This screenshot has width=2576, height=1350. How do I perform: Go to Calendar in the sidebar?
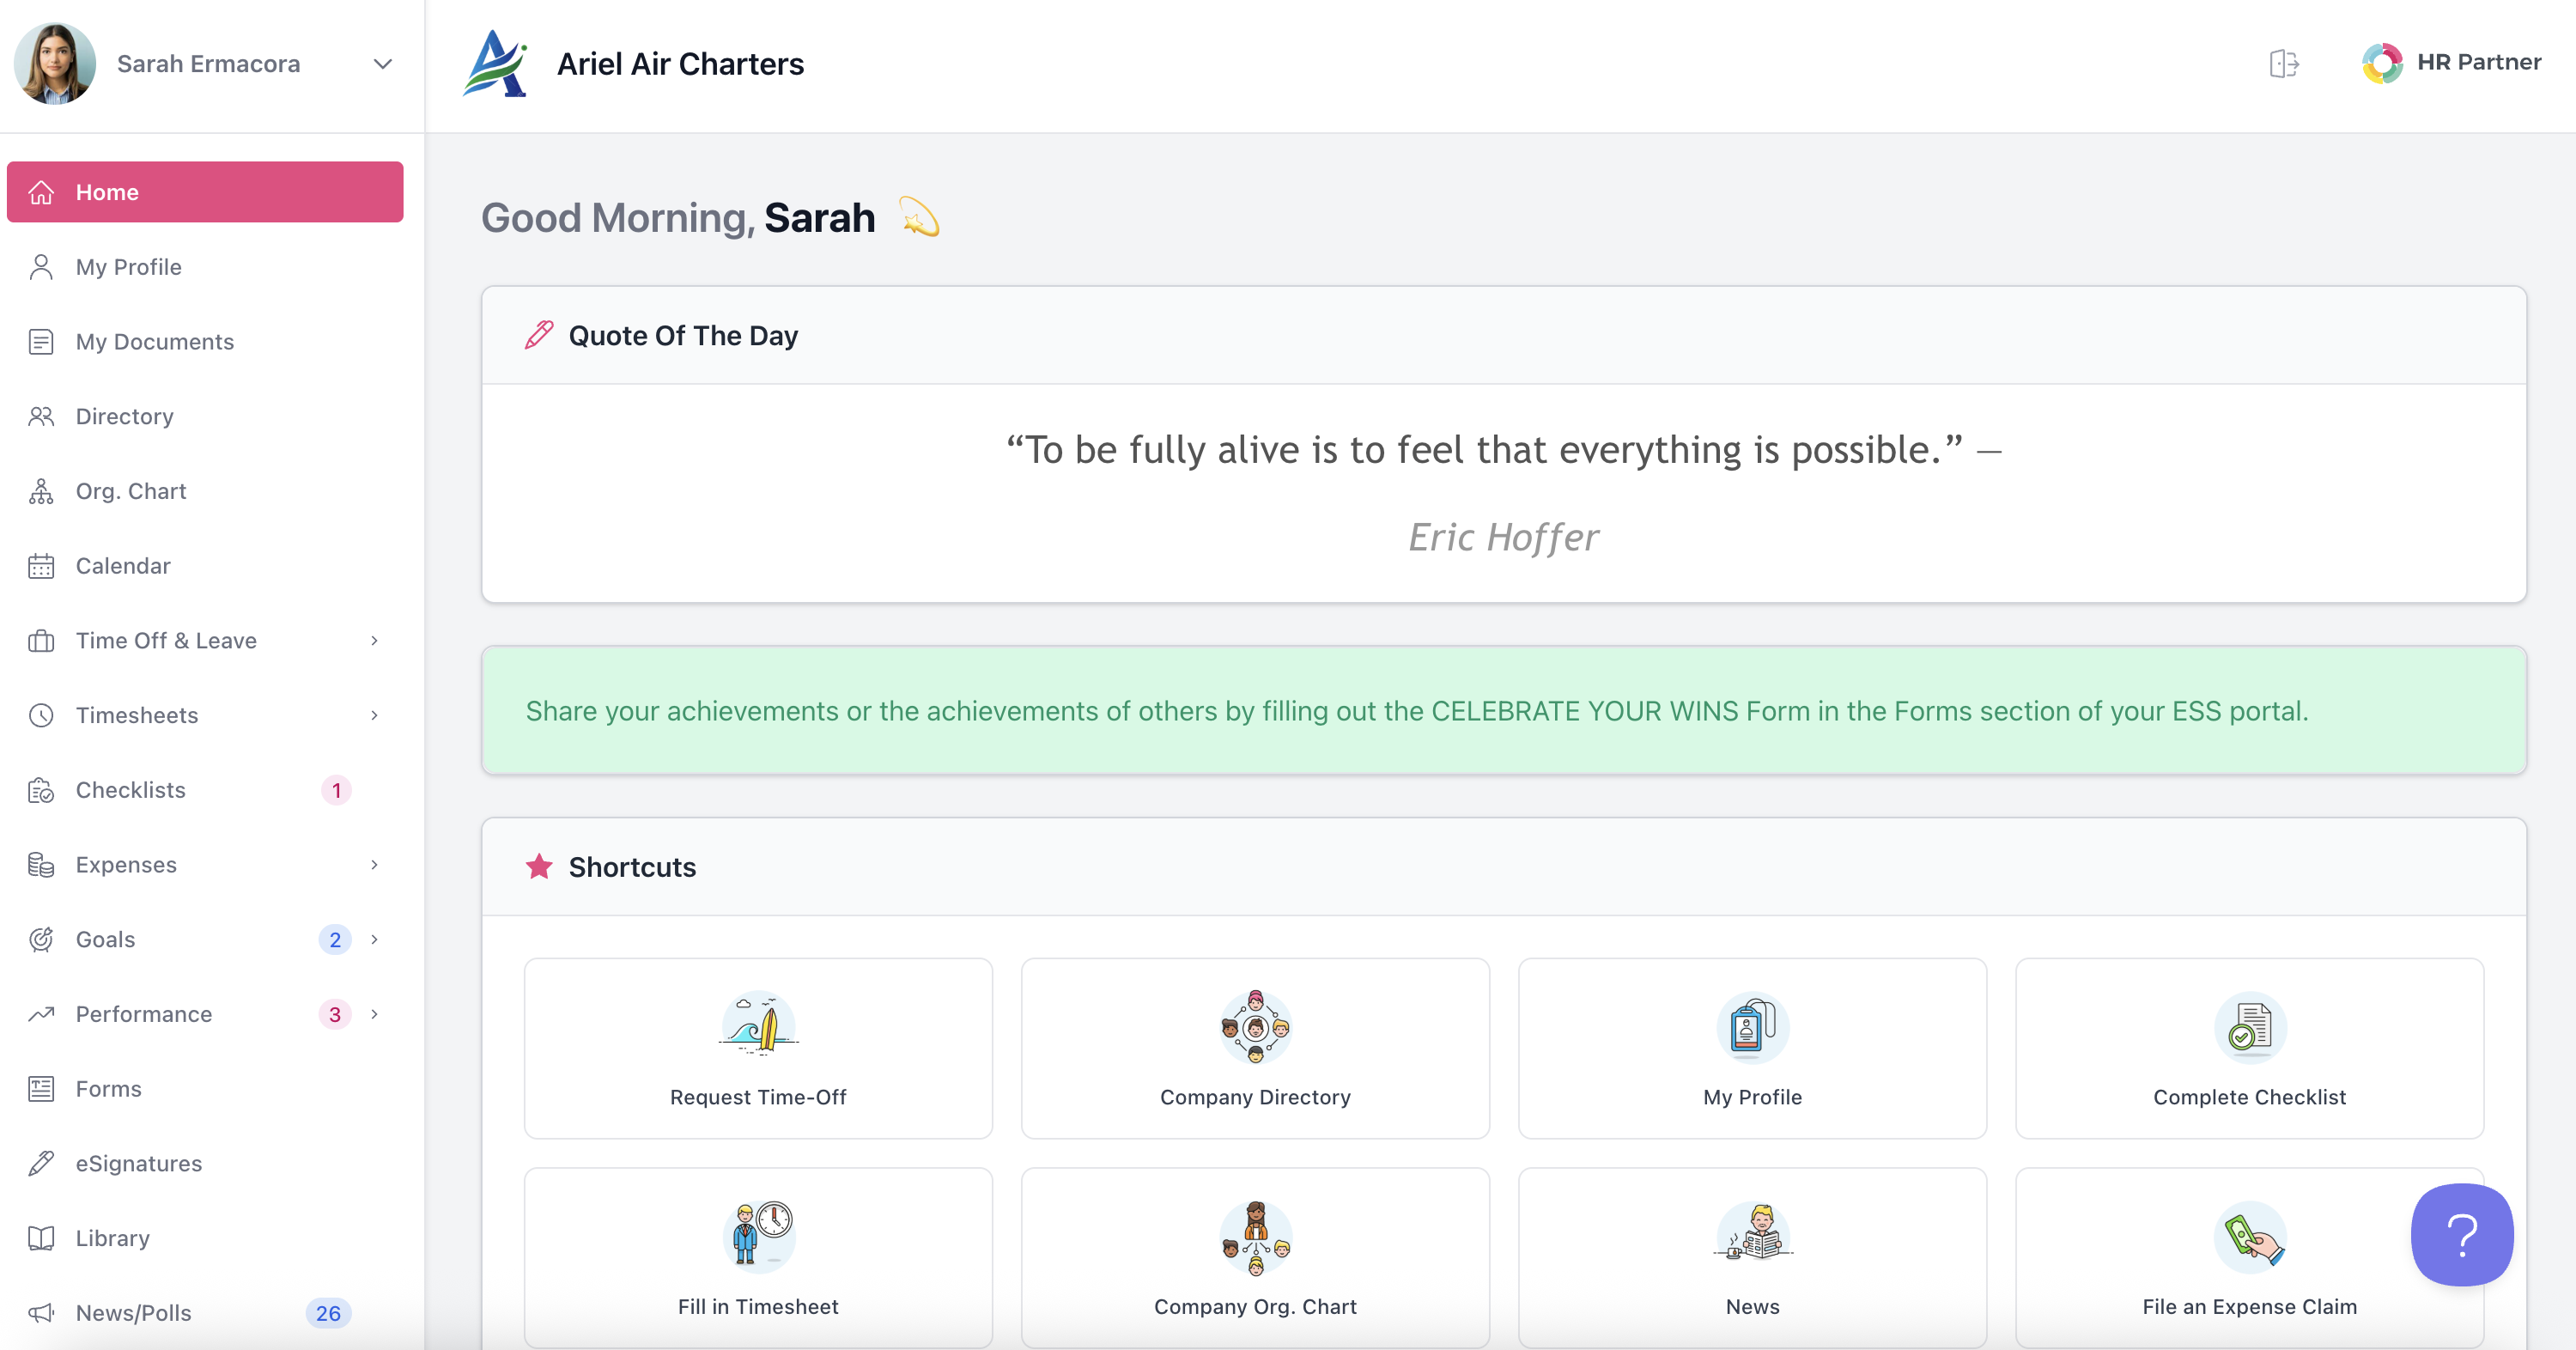123,566
